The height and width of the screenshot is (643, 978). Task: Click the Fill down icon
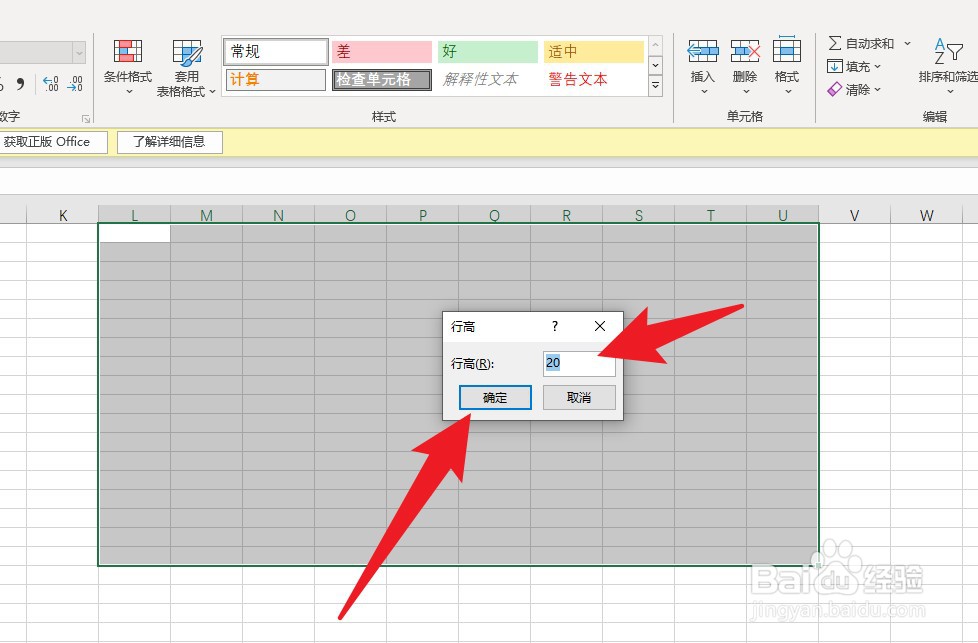(835, 66)
